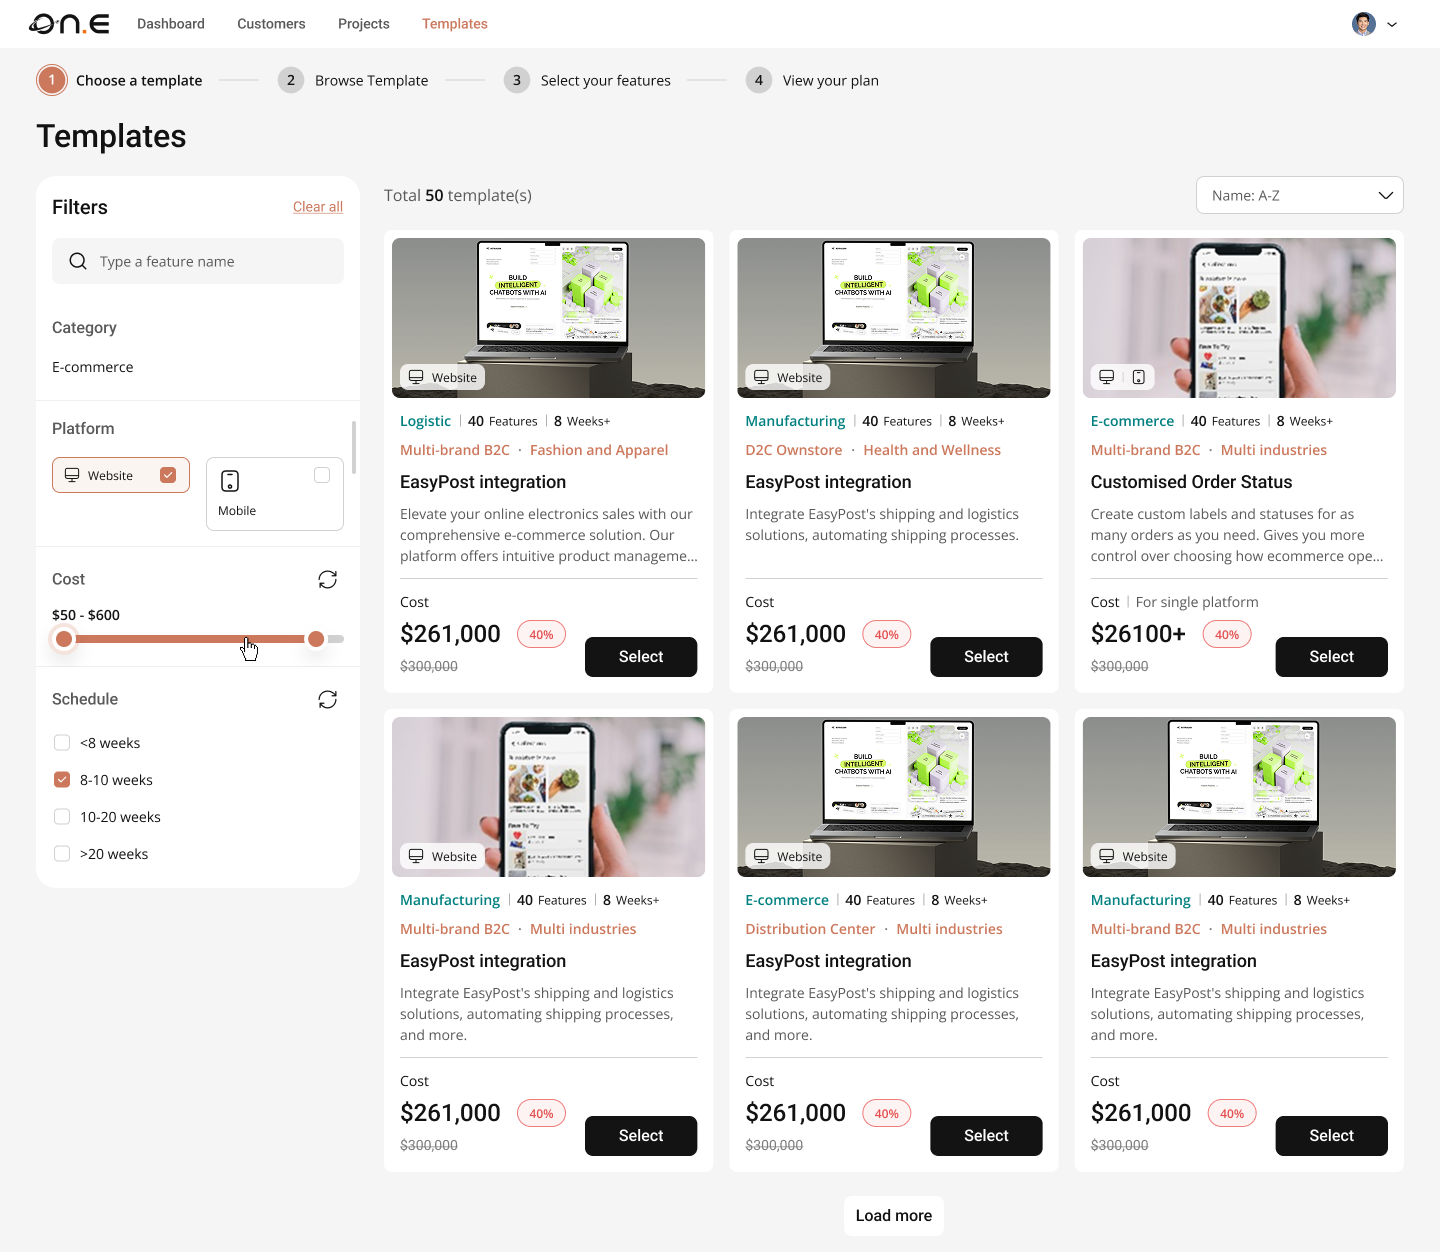The image size is (1440, 1252).
Task: Click the mobile phone icon in Platform
Action: click(x=230, y=481)
